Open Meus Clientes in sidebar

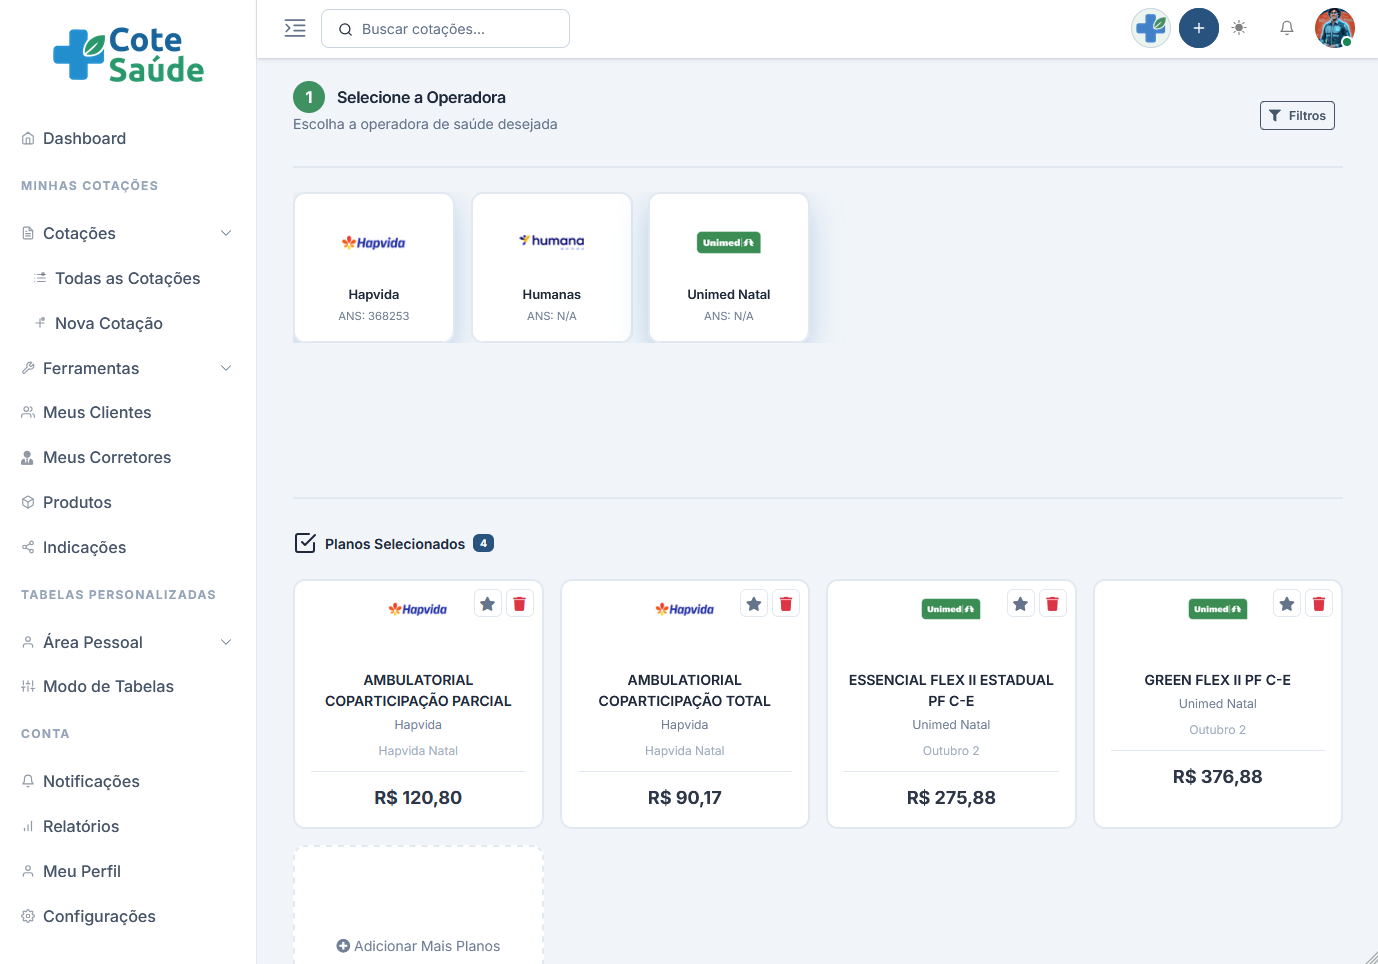(x=97, y=412)
